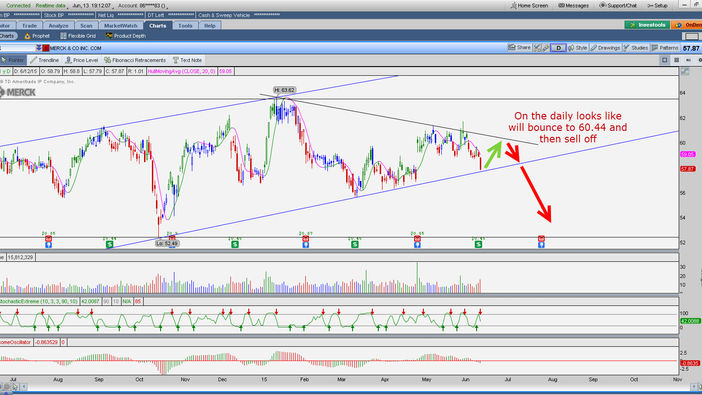
Task: Click the time axis right scroll arrow
Action: pyautogui.click(x=694, y=387)
